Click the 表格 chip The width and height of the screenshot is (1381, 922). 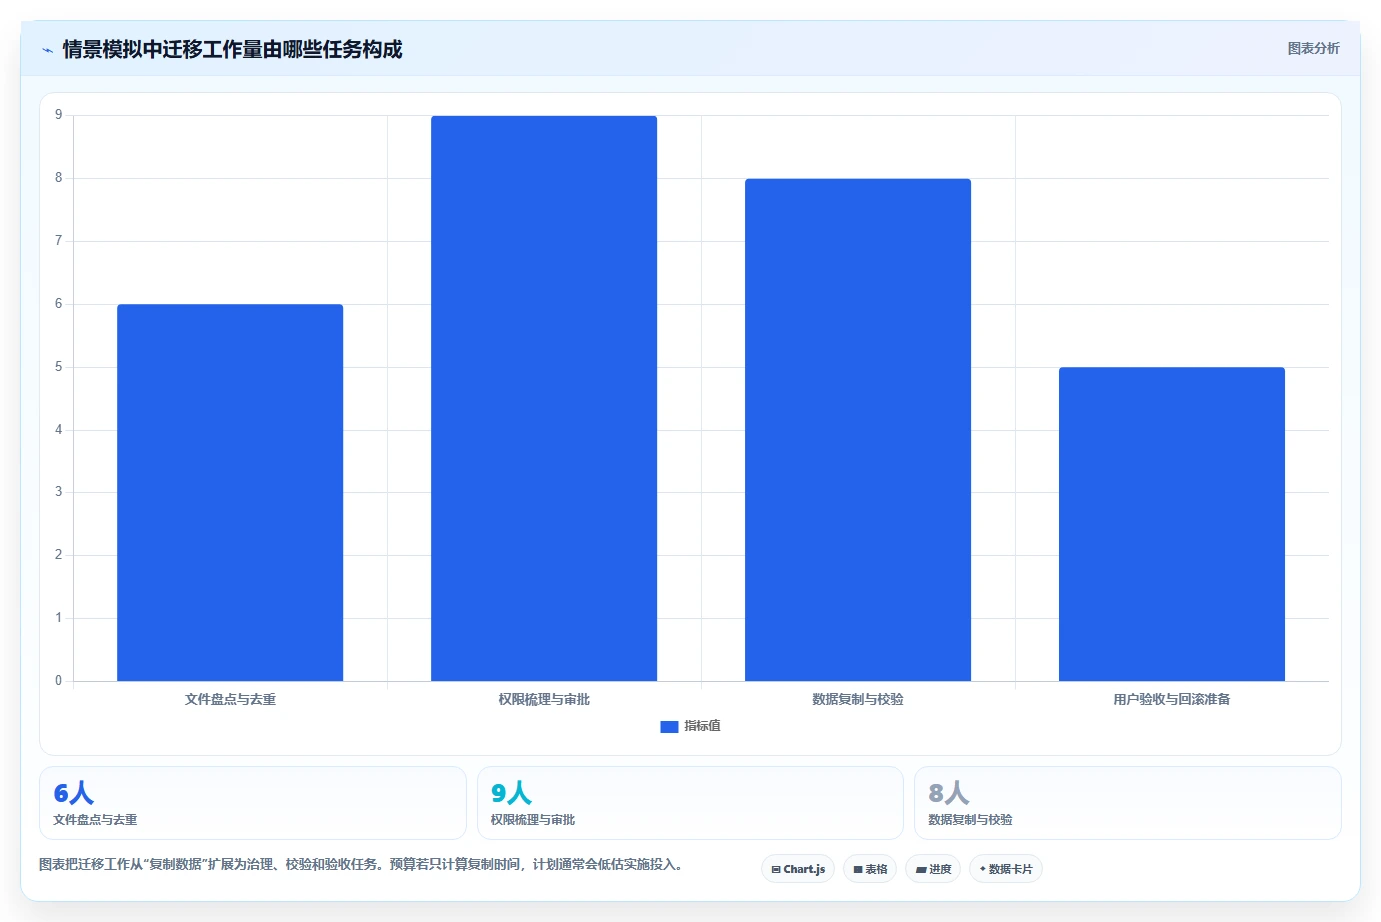tap(870, 869)
